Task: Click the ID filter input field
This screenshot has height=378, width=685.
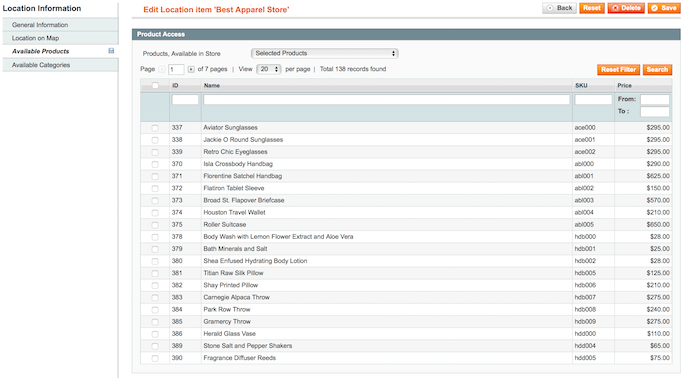Action: (x=185, y=100)
